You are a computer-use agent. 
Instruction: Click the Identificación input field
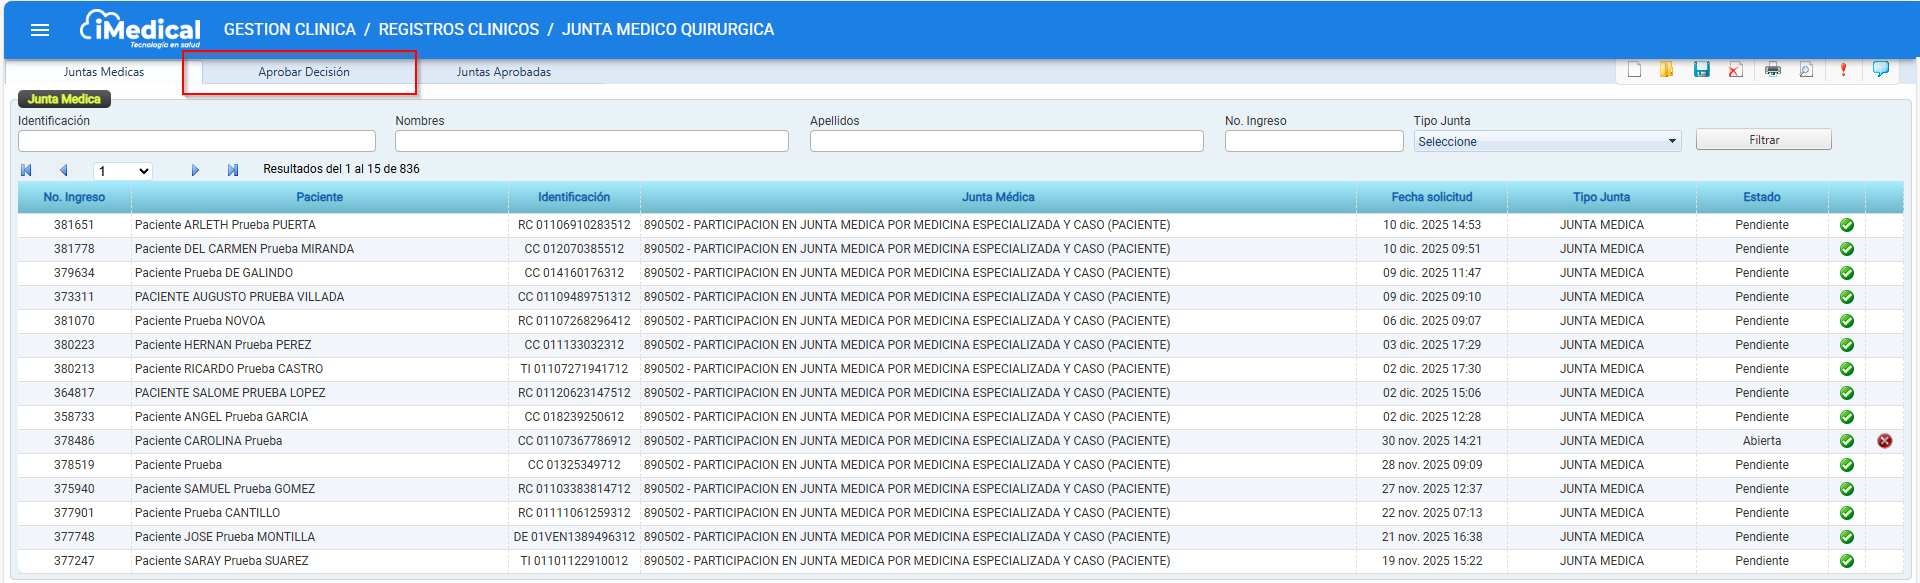(x=197, y=141)
